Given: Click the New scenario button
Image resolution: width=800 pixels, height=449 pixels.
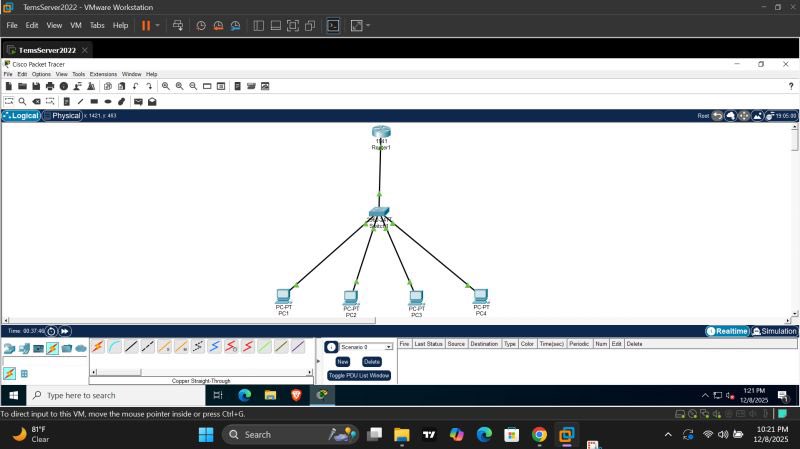Looking at the screenshot, I should coord(342,362).
